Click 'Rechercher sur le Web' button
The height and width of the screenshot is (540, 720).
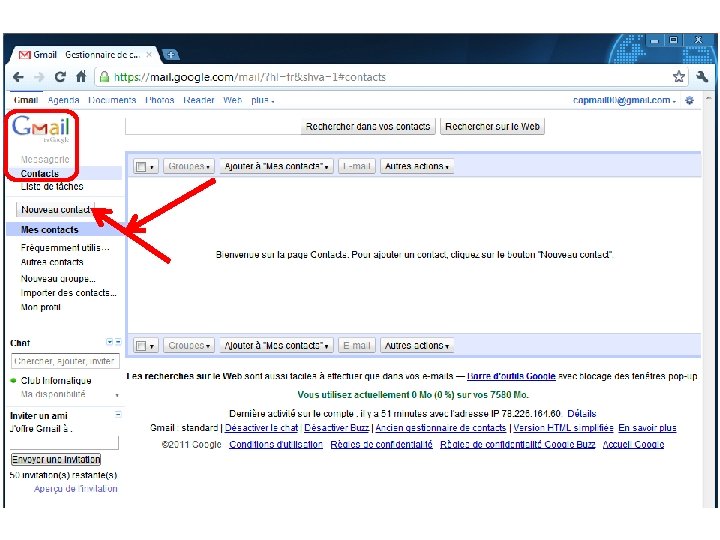pyautogui.click(x=492, y=126)
